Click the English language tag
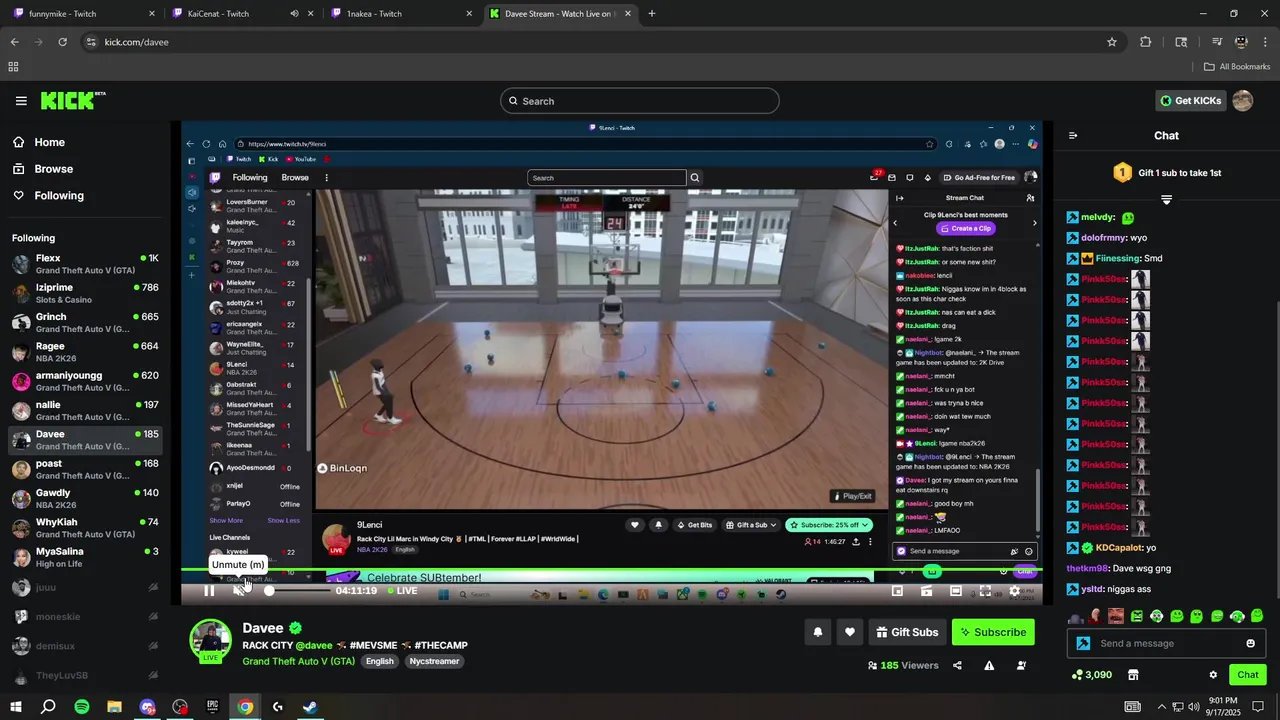 coord(379,661)
